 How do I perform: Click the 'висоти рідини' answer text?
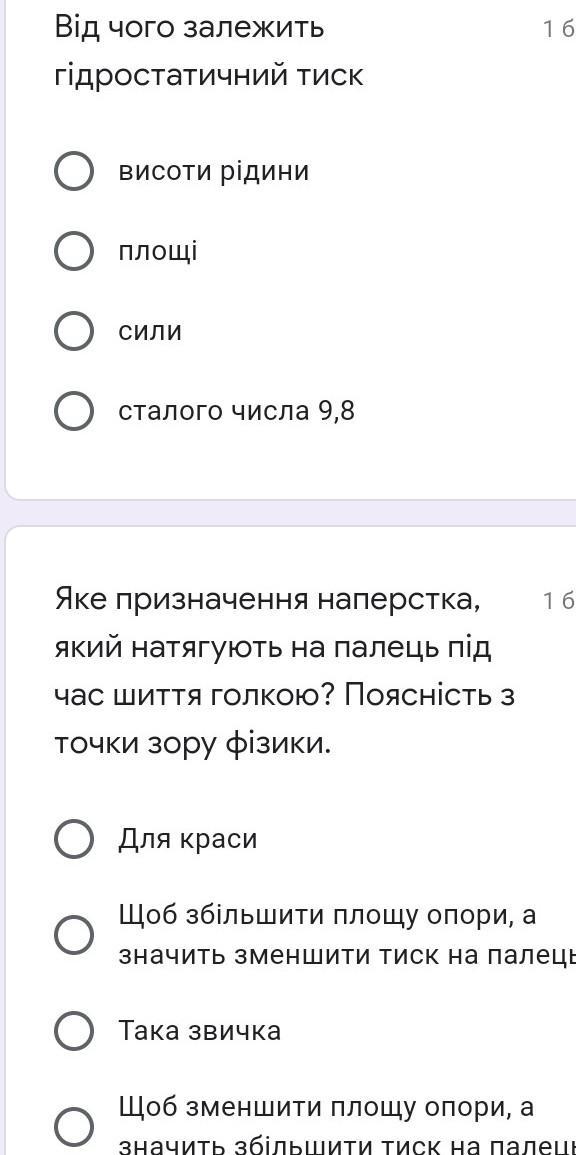214,172
